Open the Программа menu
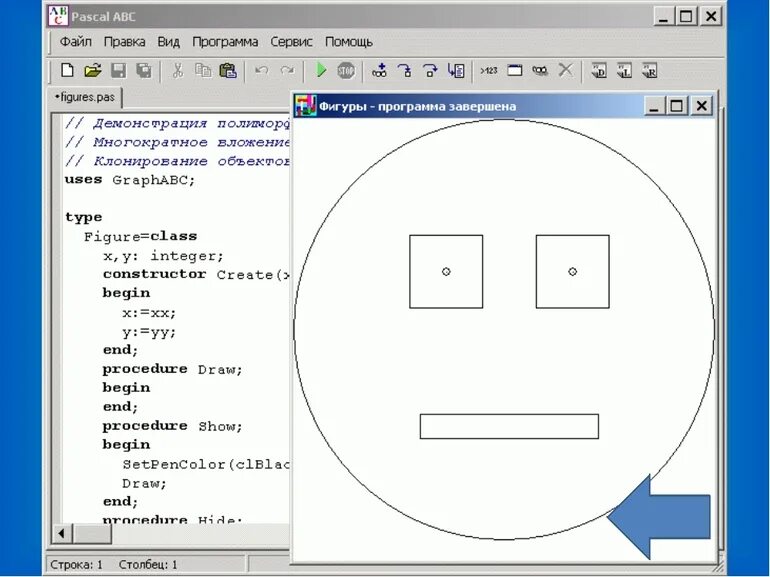 pyautogui.click(x=225, y=42)
